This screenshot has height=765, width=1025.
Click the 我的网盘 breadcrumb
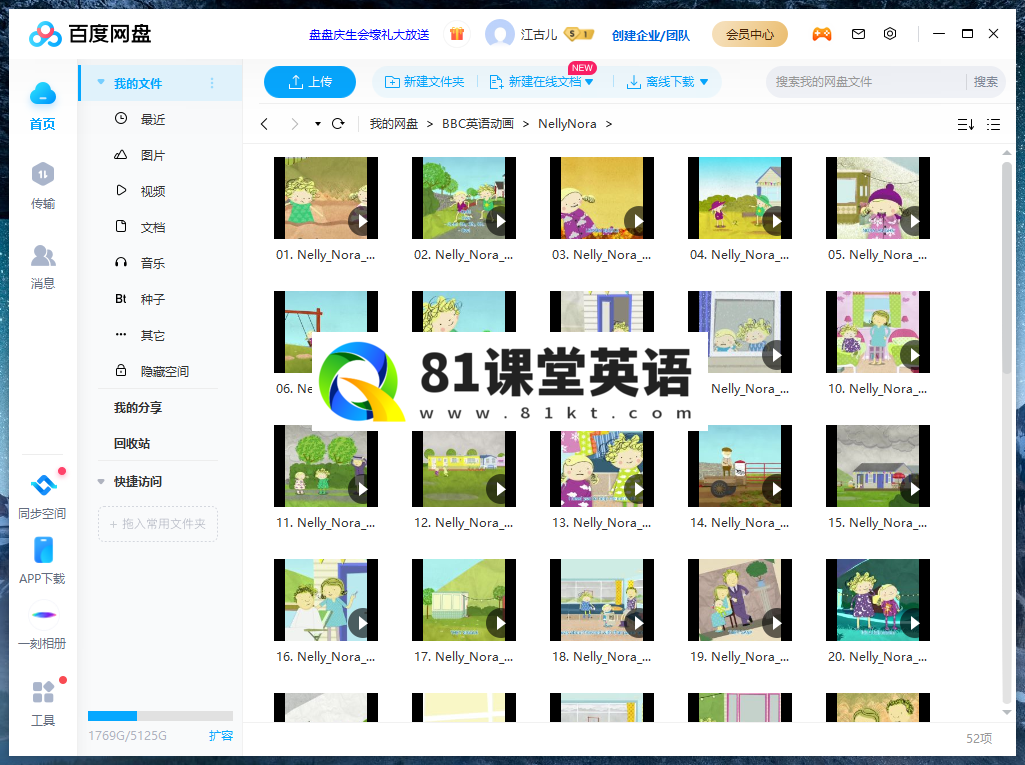394,124
